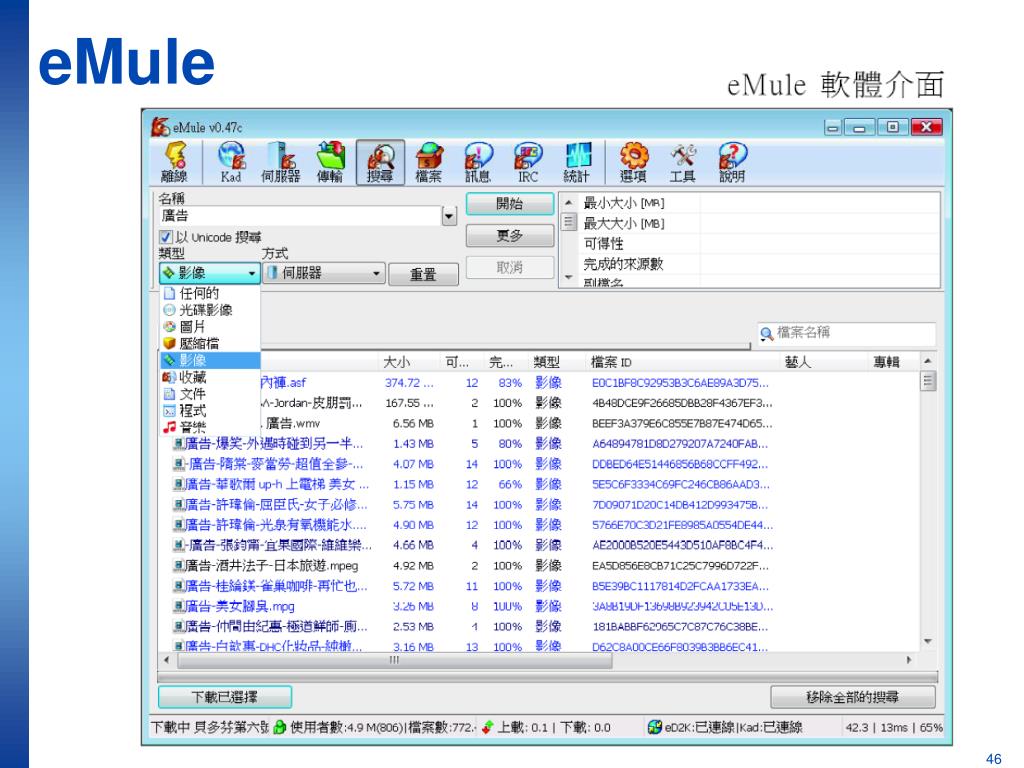Click the 開始 start search button
This screenshot has height=768, width=1024.
510,203
